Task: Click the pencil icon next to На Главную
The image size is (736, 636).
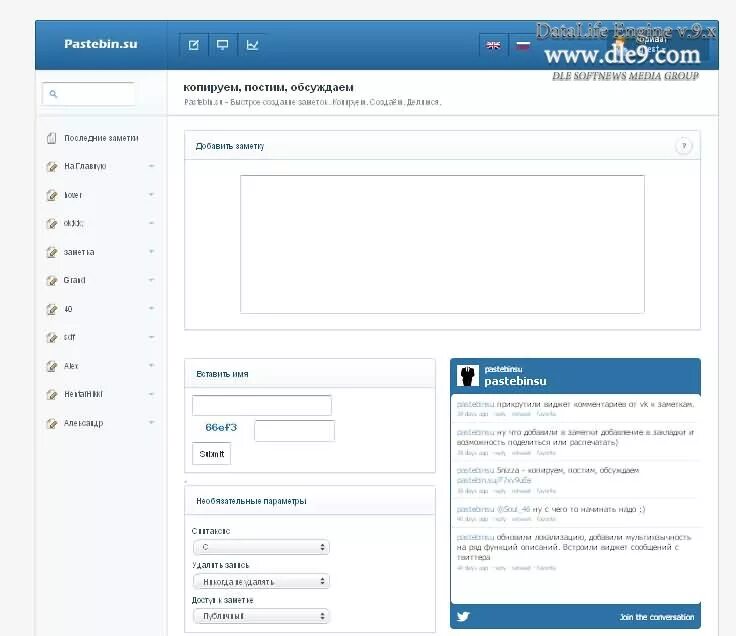Action: point(52,166)
